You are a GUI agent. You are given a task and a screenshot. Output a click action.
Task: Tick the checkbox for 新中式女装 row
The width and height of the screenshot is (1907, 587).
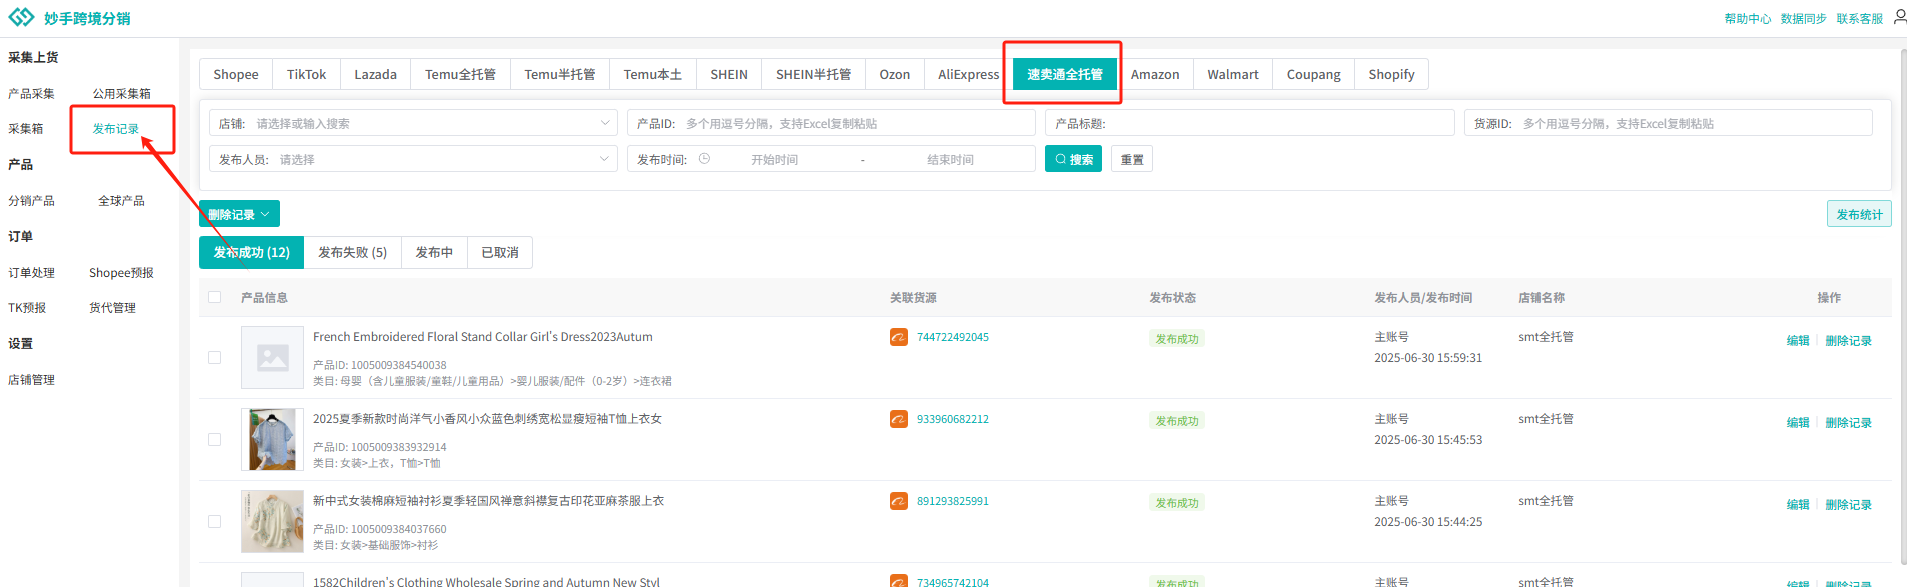click(x=214, y=521)
